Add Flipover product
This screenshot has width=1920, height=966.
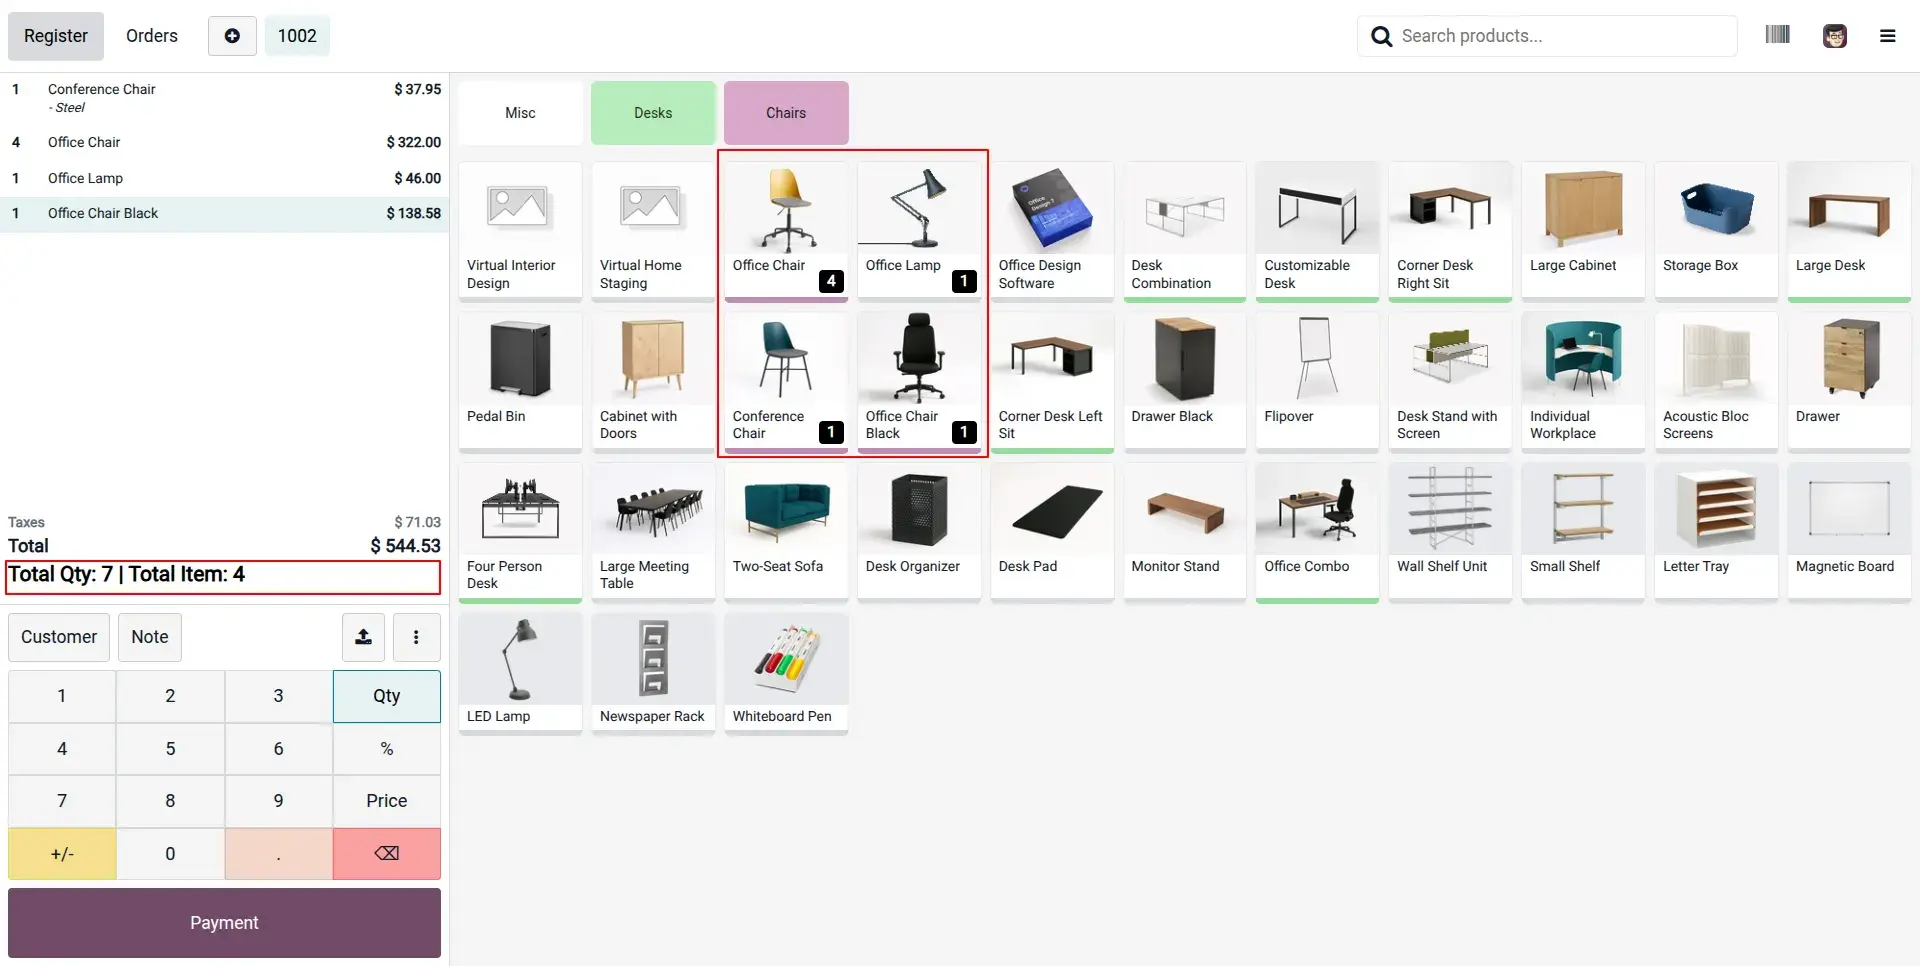[1317, 382]
